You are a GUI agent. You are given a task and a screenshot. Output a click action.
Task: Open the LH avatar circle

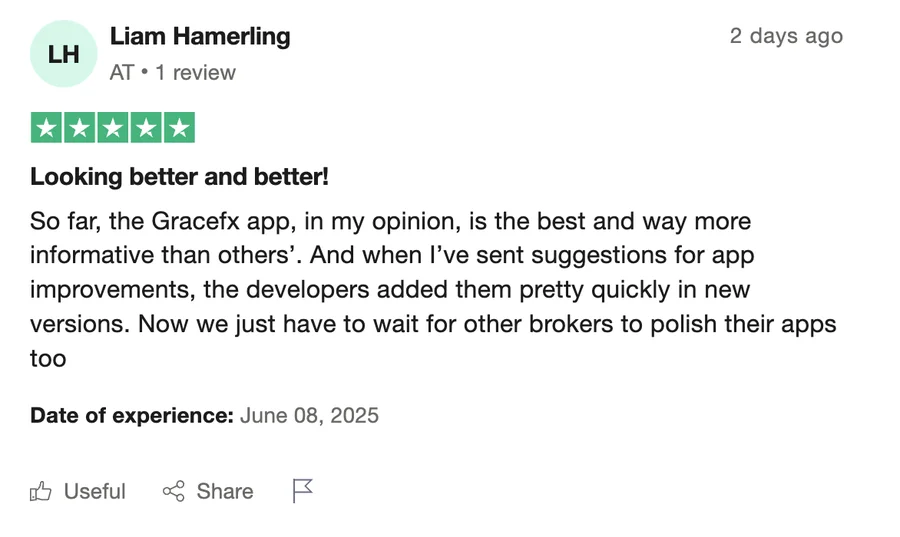[x=64, y=54]
